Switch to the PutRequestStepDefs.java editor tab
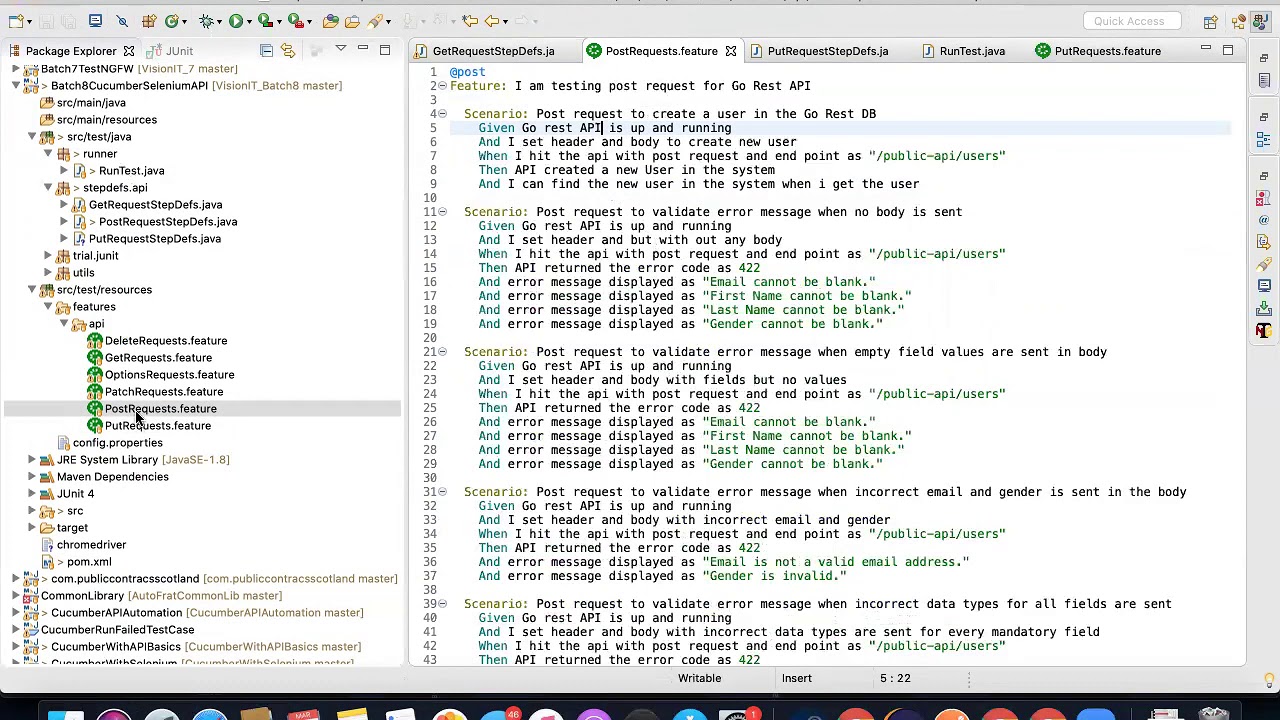The width and height of the screenshot is (1280, 720). click(x=828, y=51)
